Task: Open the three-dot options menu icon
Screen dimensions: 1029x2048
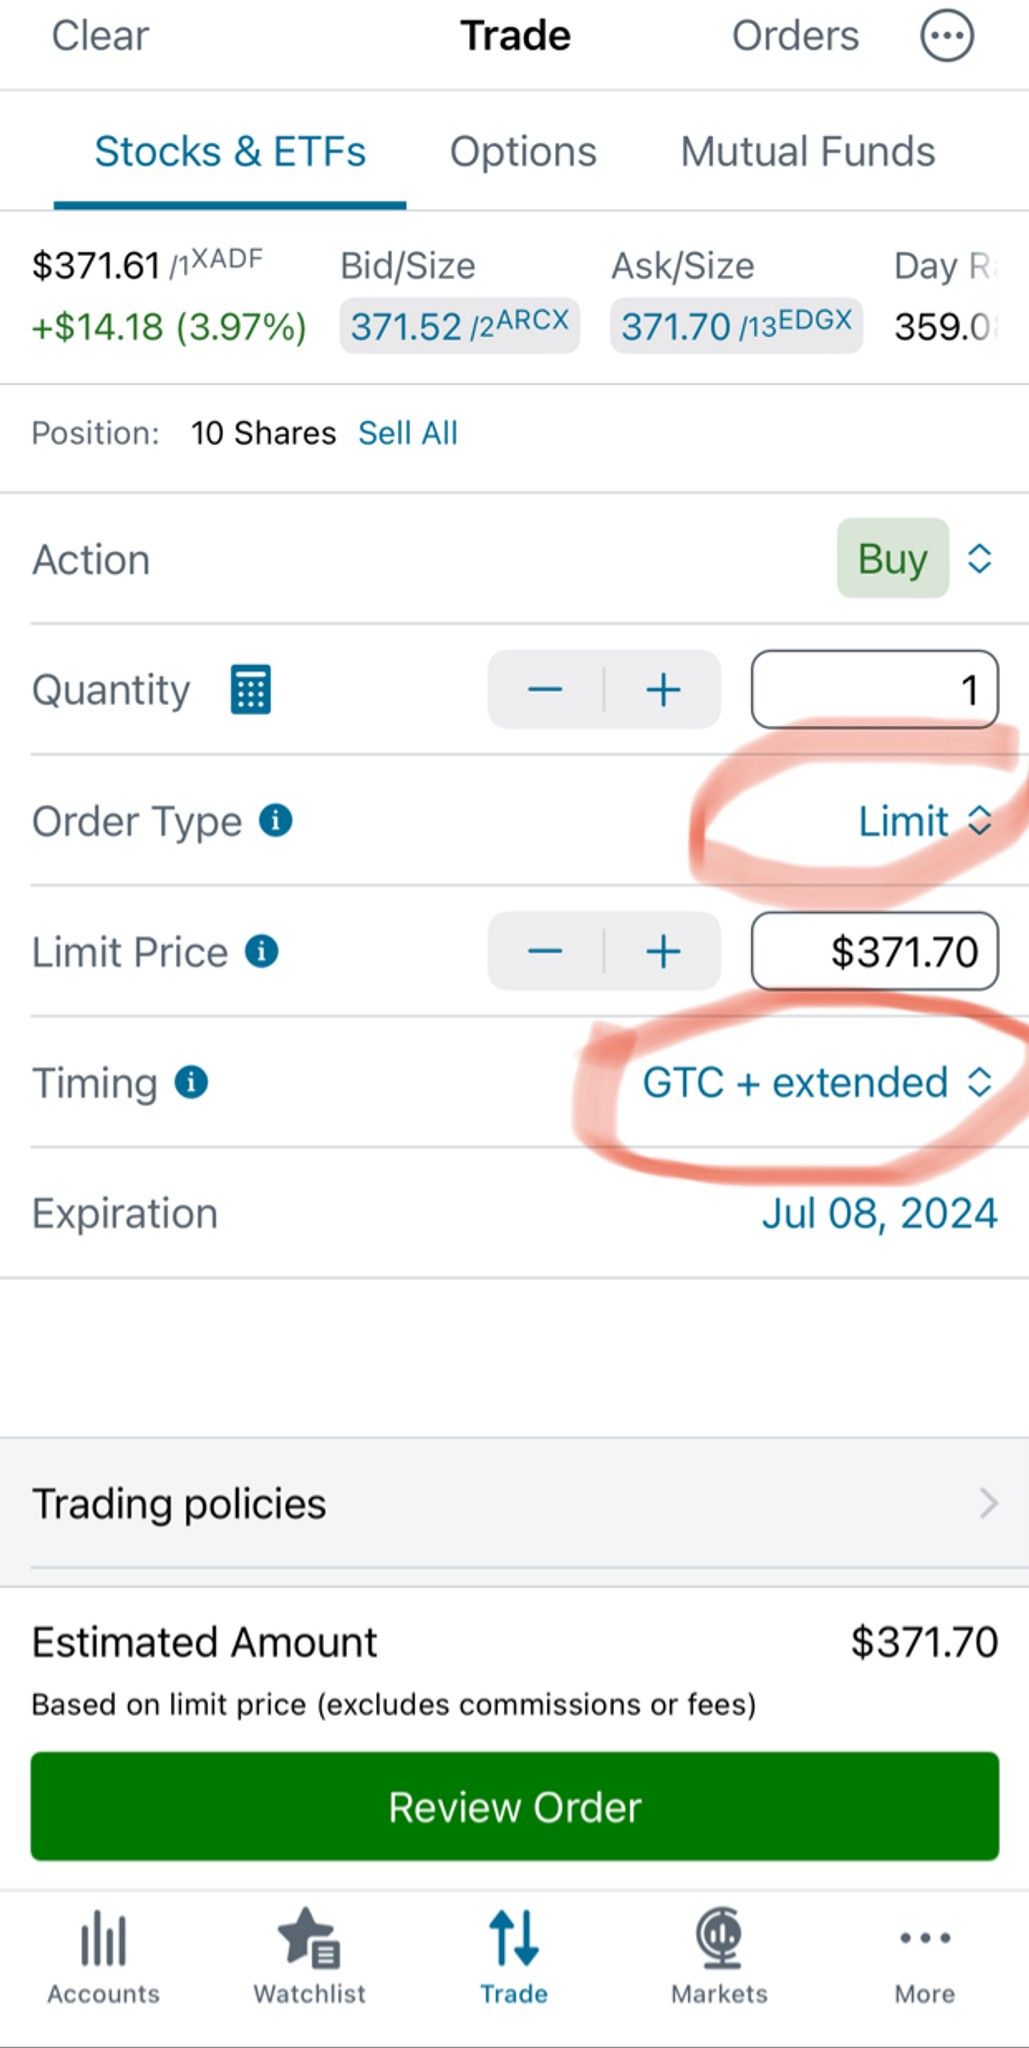Action: 946,36
